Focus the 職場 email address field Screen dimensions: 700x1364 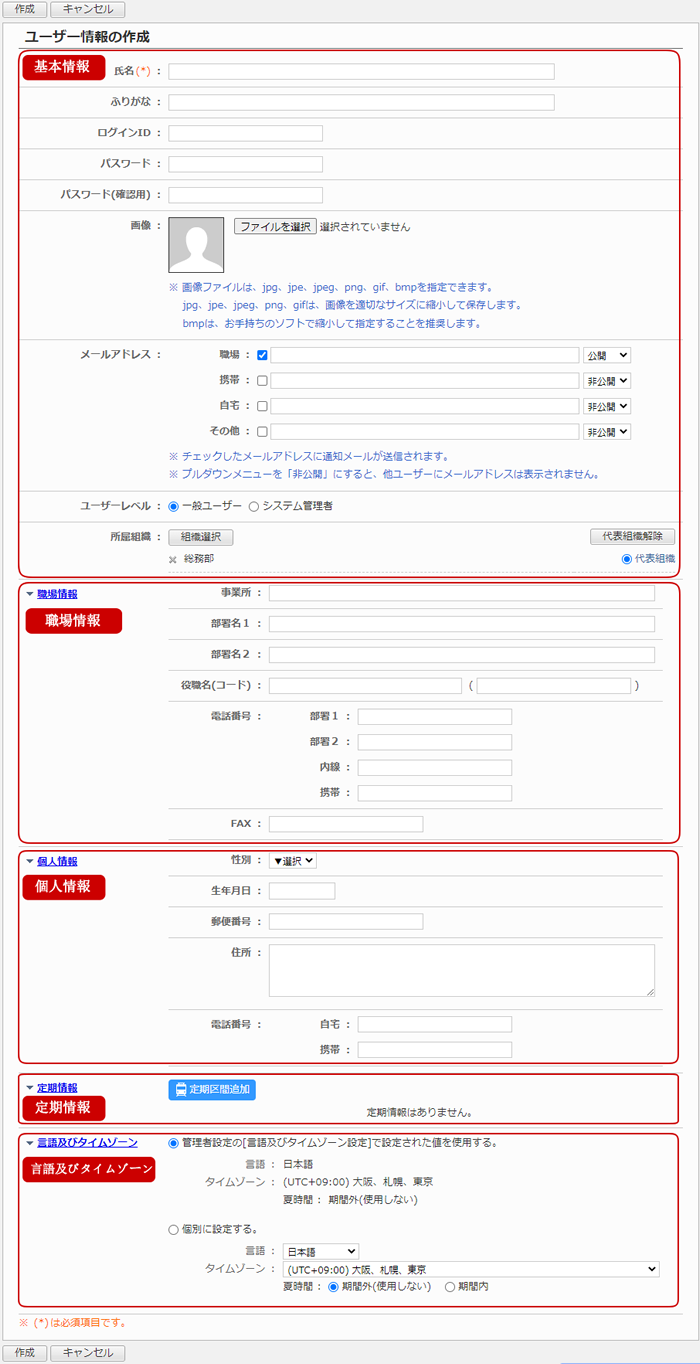click(425, 355)
